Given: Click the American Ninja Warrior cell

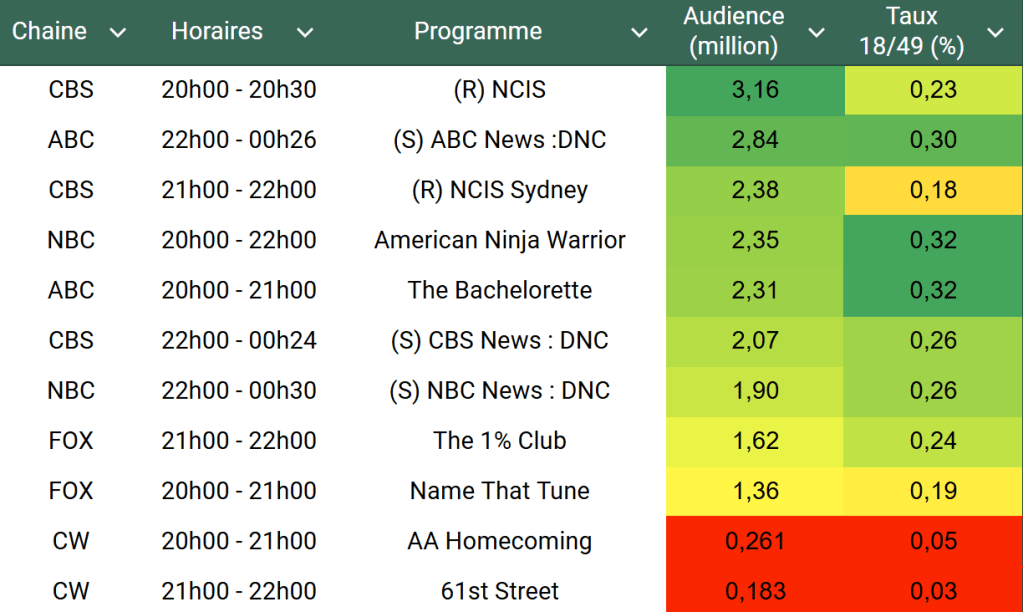Looking at the screenshot, I should pyautogui.click(x=499, y=240).
